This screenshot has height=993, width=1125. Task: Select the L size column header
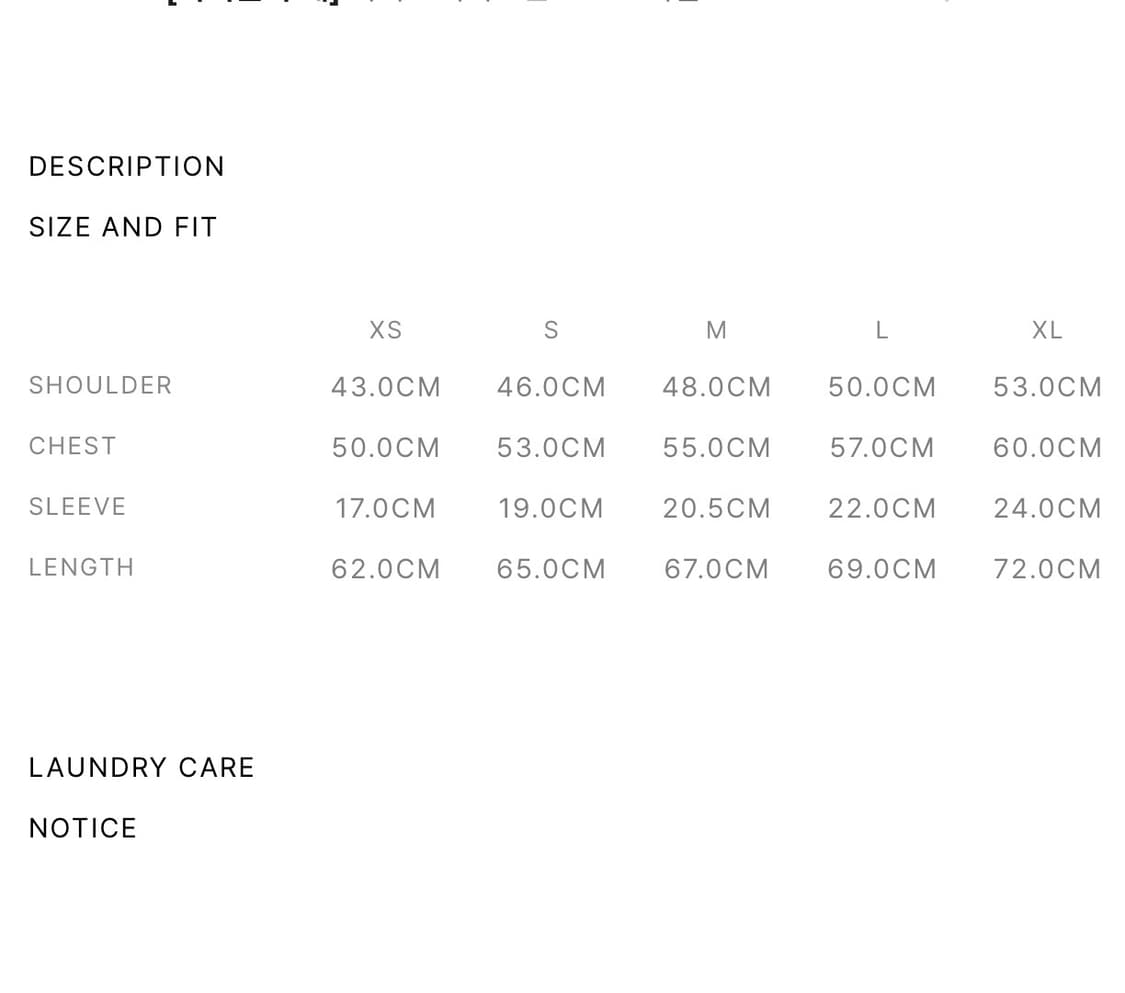pos(882,330)
